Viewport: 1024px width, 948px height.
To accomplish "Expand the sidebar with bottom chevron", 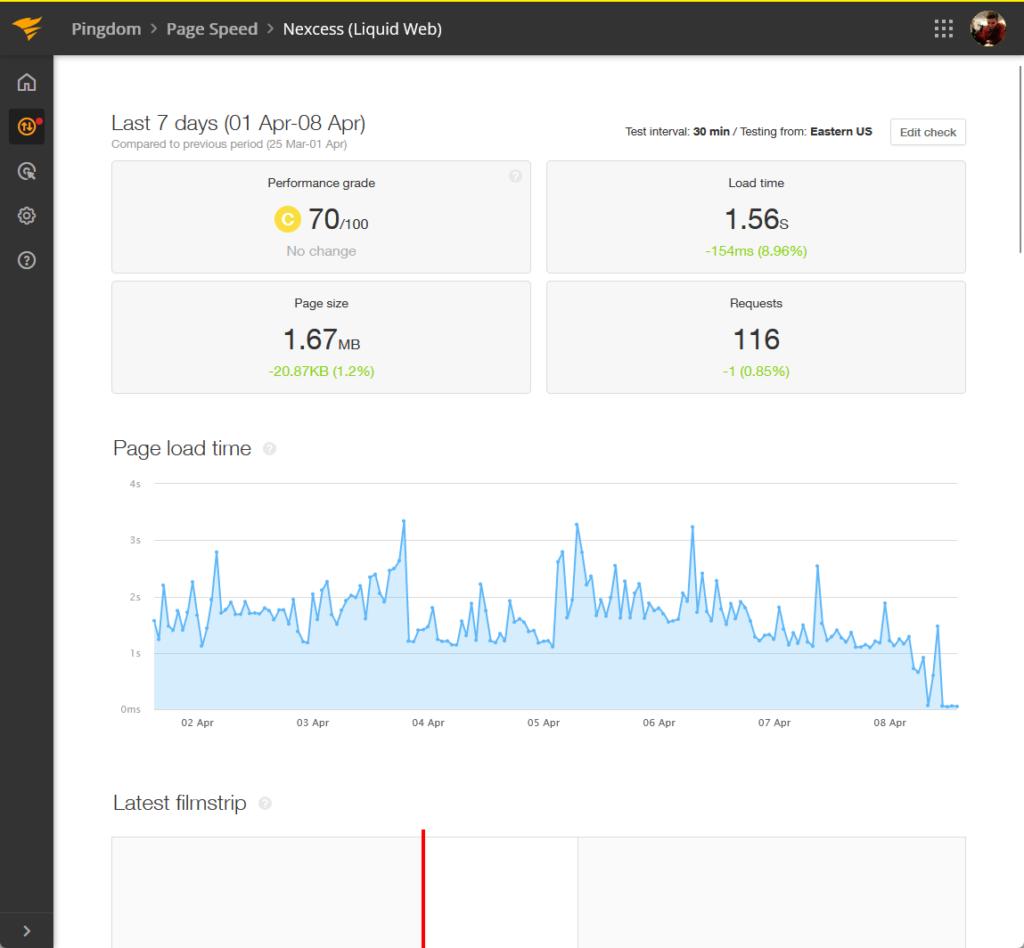I will click(x=27, y=931).
